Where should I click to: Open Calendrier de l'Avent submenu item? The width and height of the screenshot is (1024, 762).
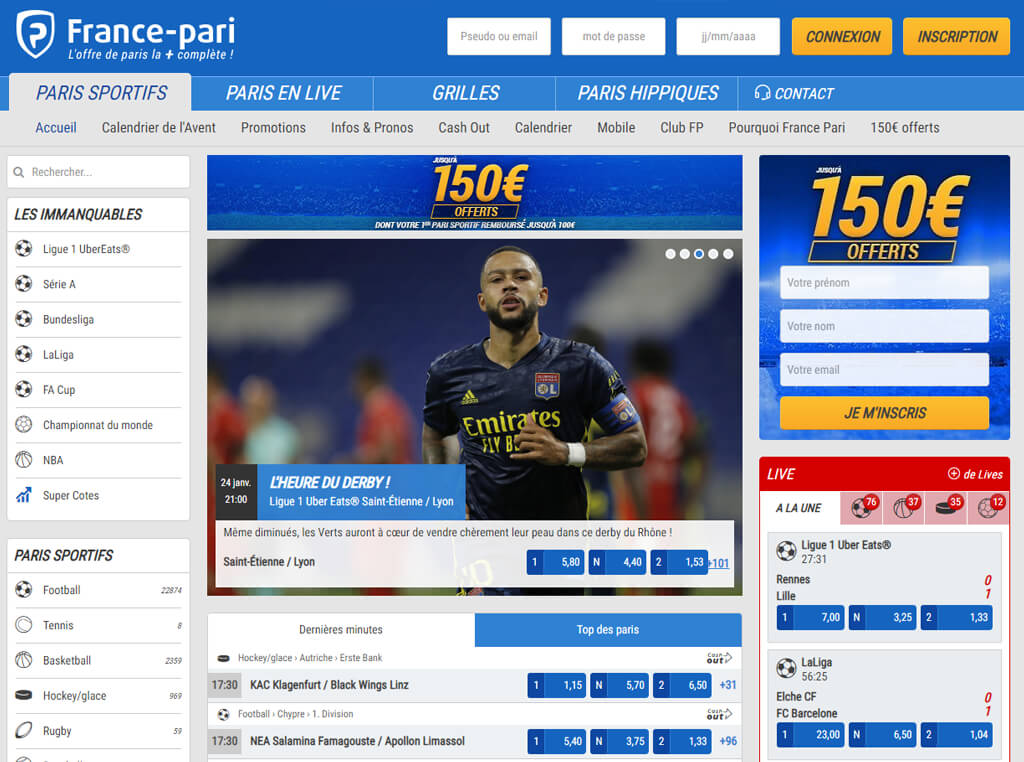158,127
